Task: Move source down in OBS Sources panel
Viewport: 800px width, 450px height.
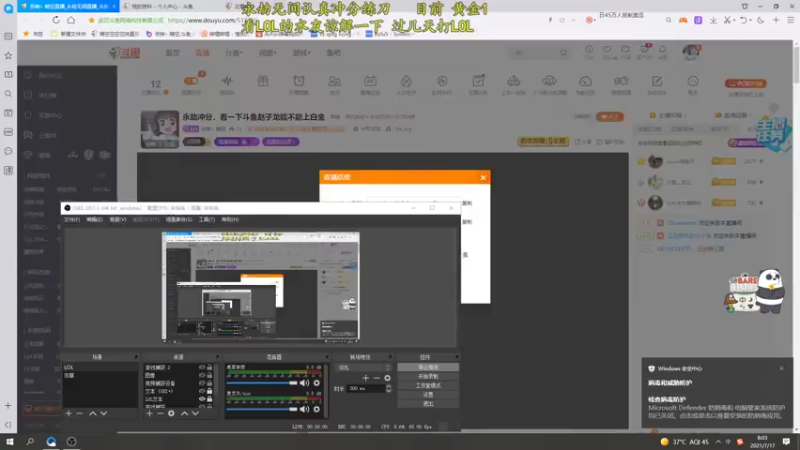Action: click(x=195, y=413)
